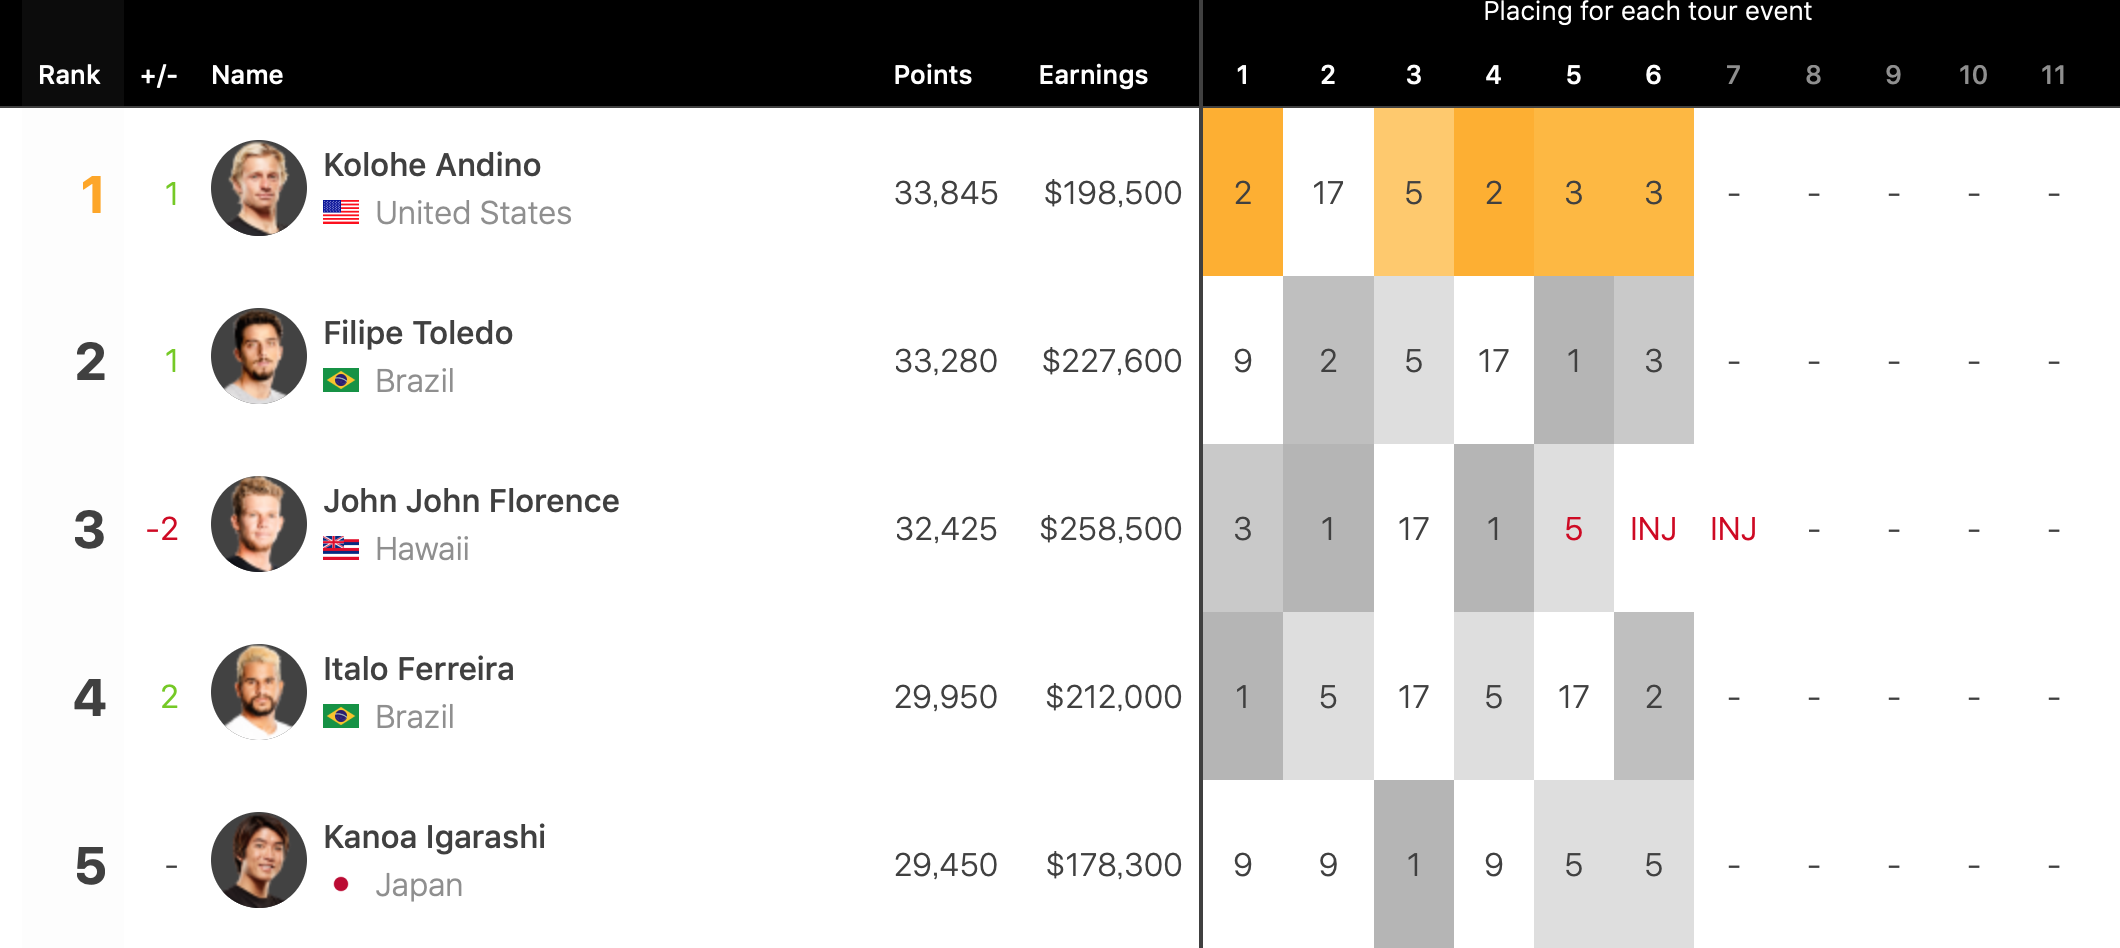Click the Brazil flag beside Filipe Toledo
The width and height of the screenshot is (2120, 948).
pyautogui.click(x=341, y=380)
